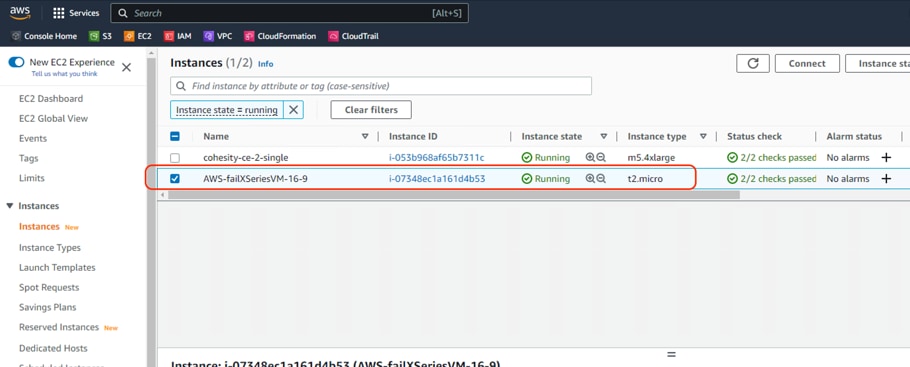
Task: Click the details panel resize handle
Action: pos(671,354)
